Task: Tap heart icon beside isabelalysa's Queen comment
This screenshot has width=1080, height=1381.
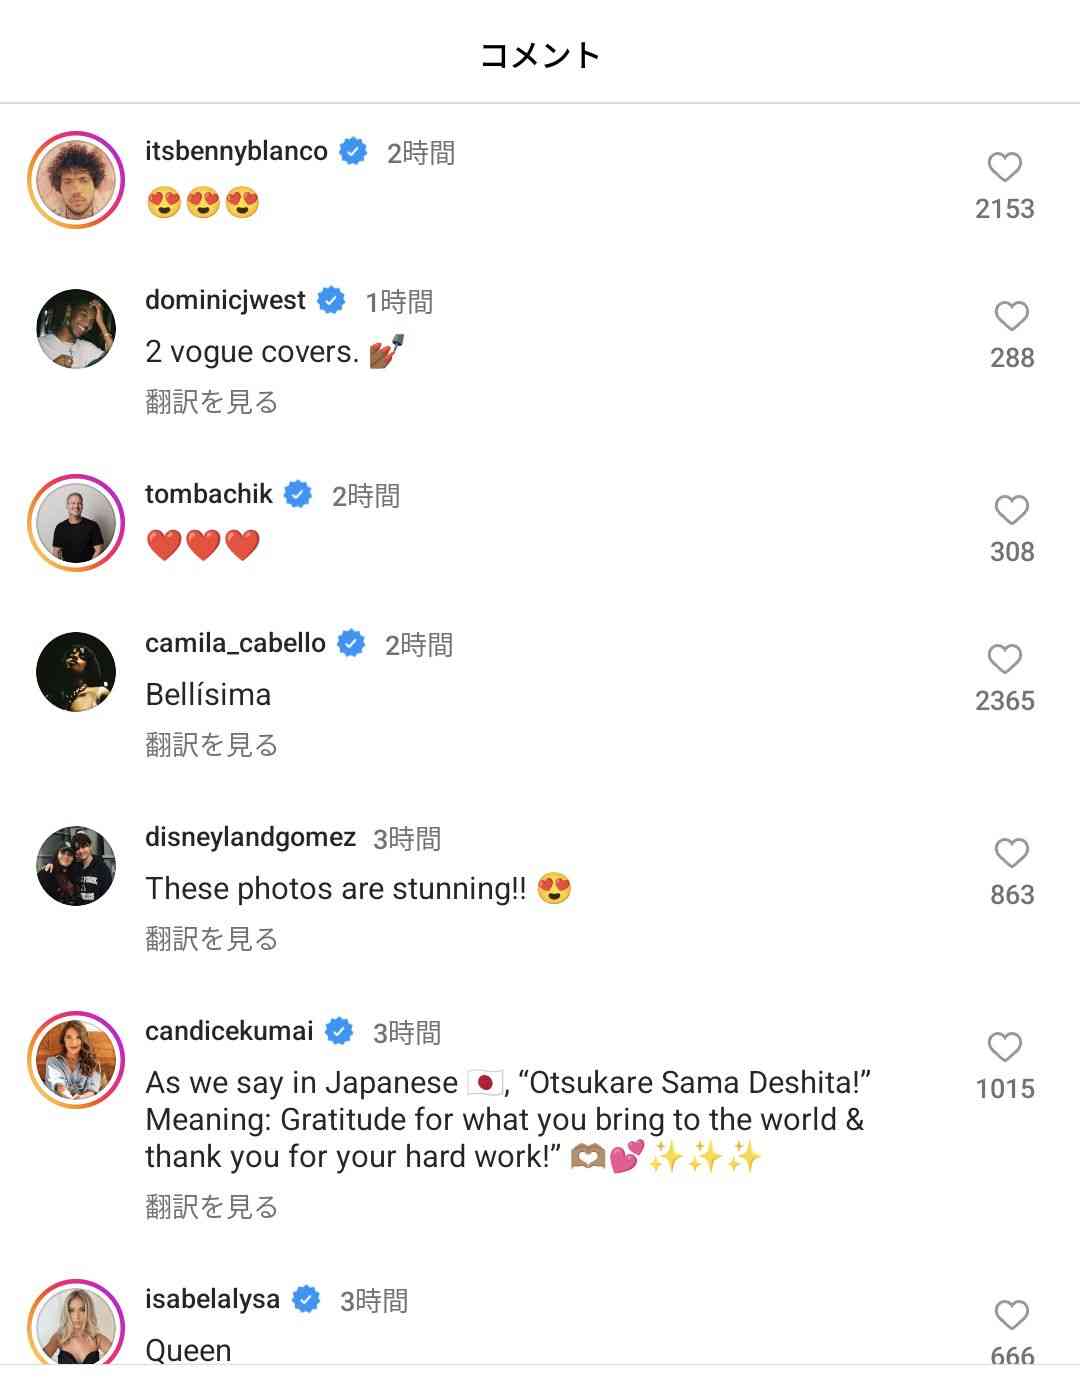Action: [x=1011, y=1315]
